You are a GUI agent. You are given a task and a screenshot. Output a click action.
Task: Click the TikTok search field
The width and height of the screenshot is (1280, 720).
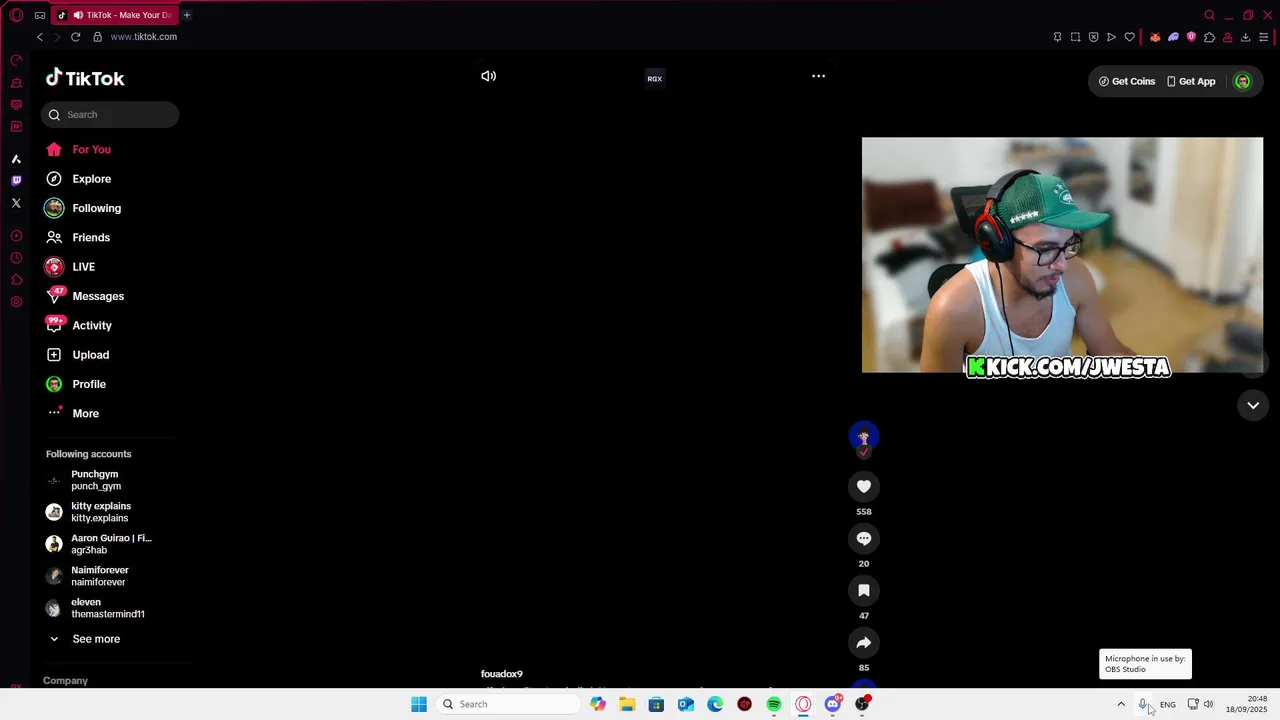110,114
